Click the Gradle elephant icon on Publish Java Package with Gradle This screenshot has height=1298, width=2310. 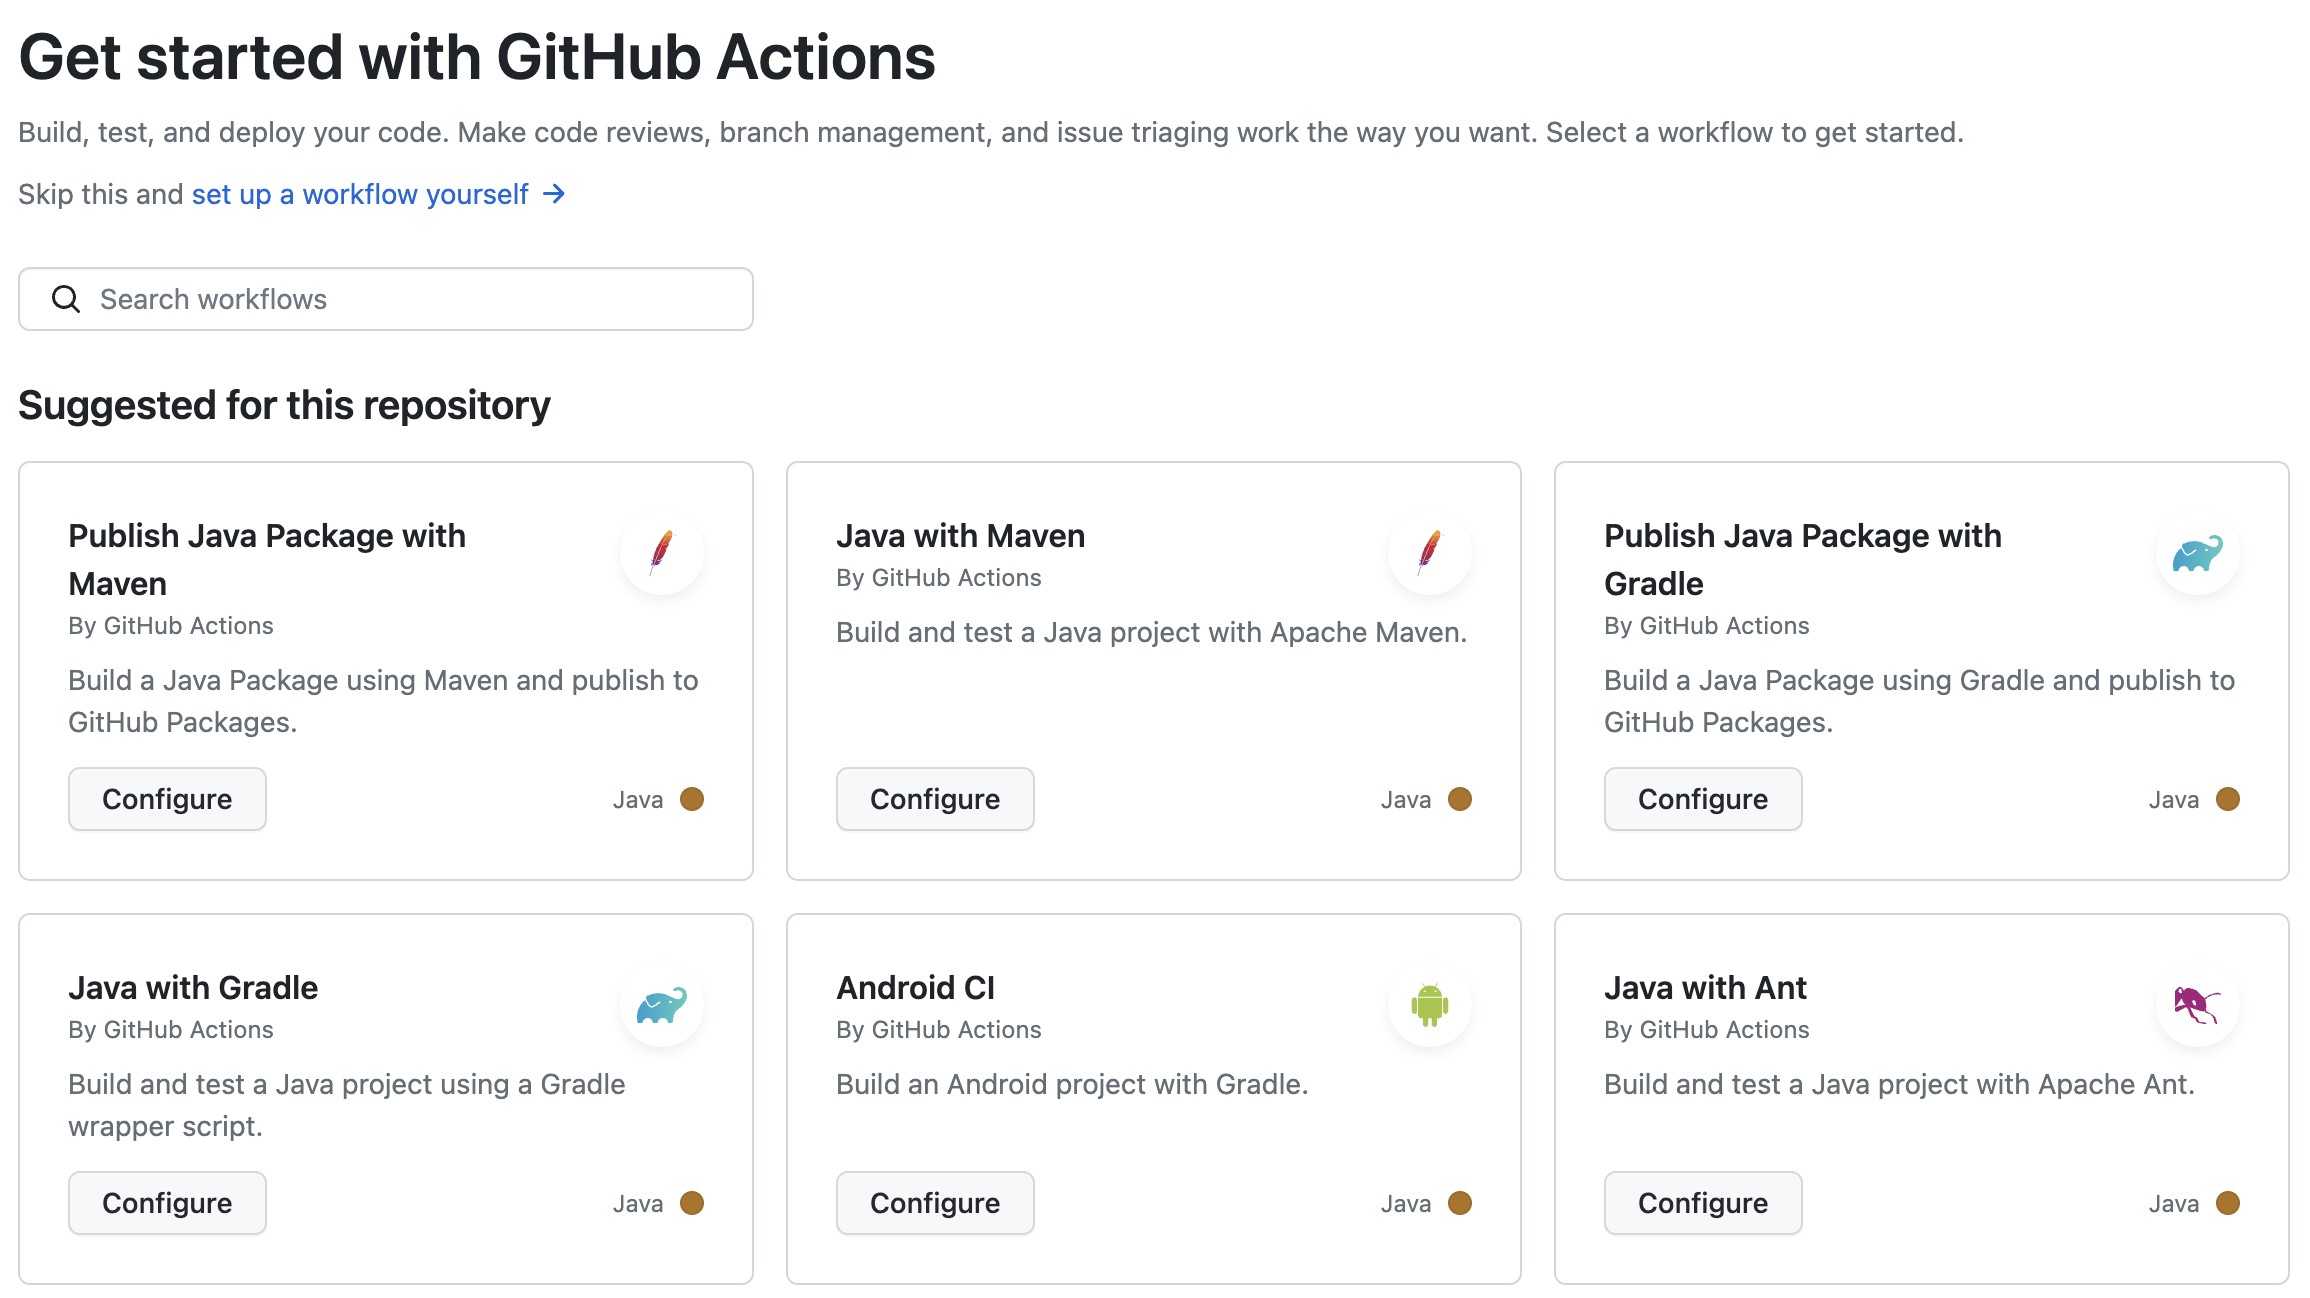2198,553
